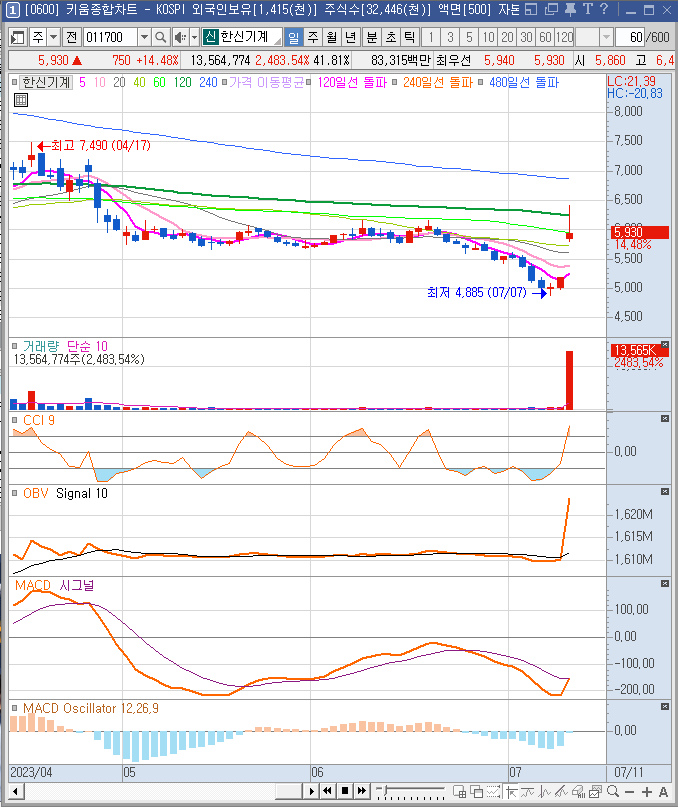Close the MACD Oscillator pane
This screenshot has height=807, width=678.
[665, 706]
